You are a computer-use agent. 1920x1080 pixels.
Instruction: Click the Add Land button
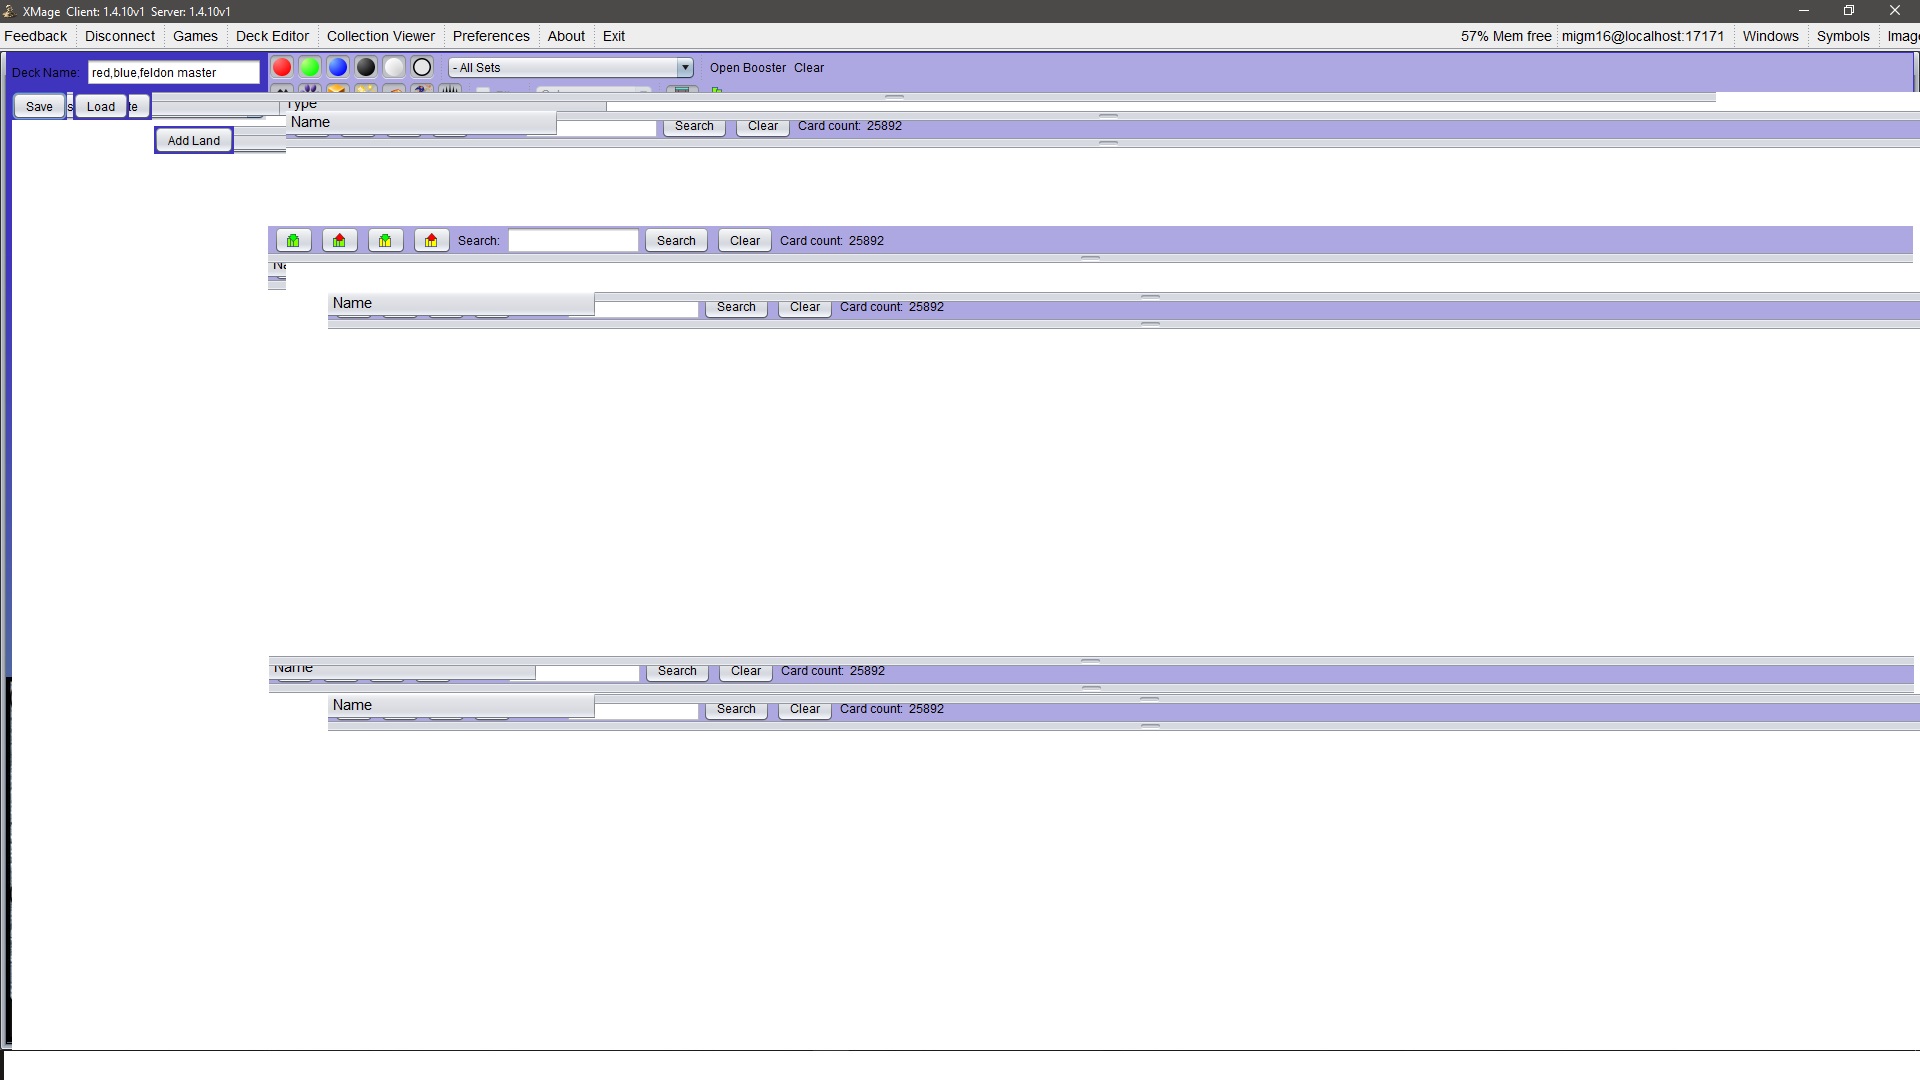pyautogui.click(x=193, y=141)
